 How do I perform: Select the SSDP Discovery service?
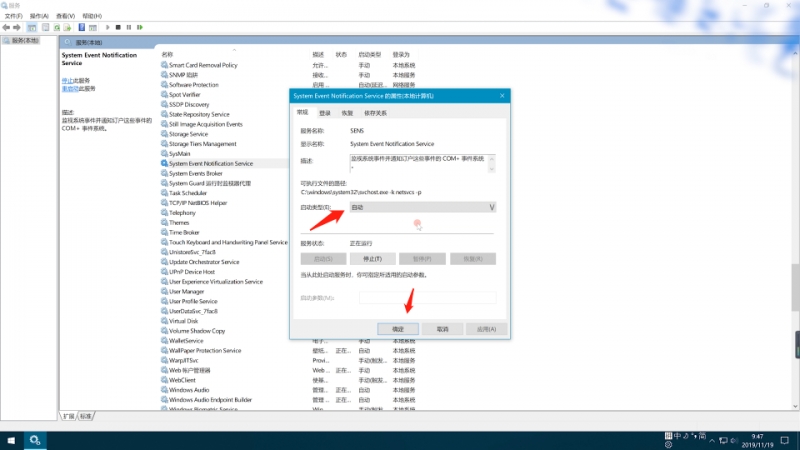(189, 105)
